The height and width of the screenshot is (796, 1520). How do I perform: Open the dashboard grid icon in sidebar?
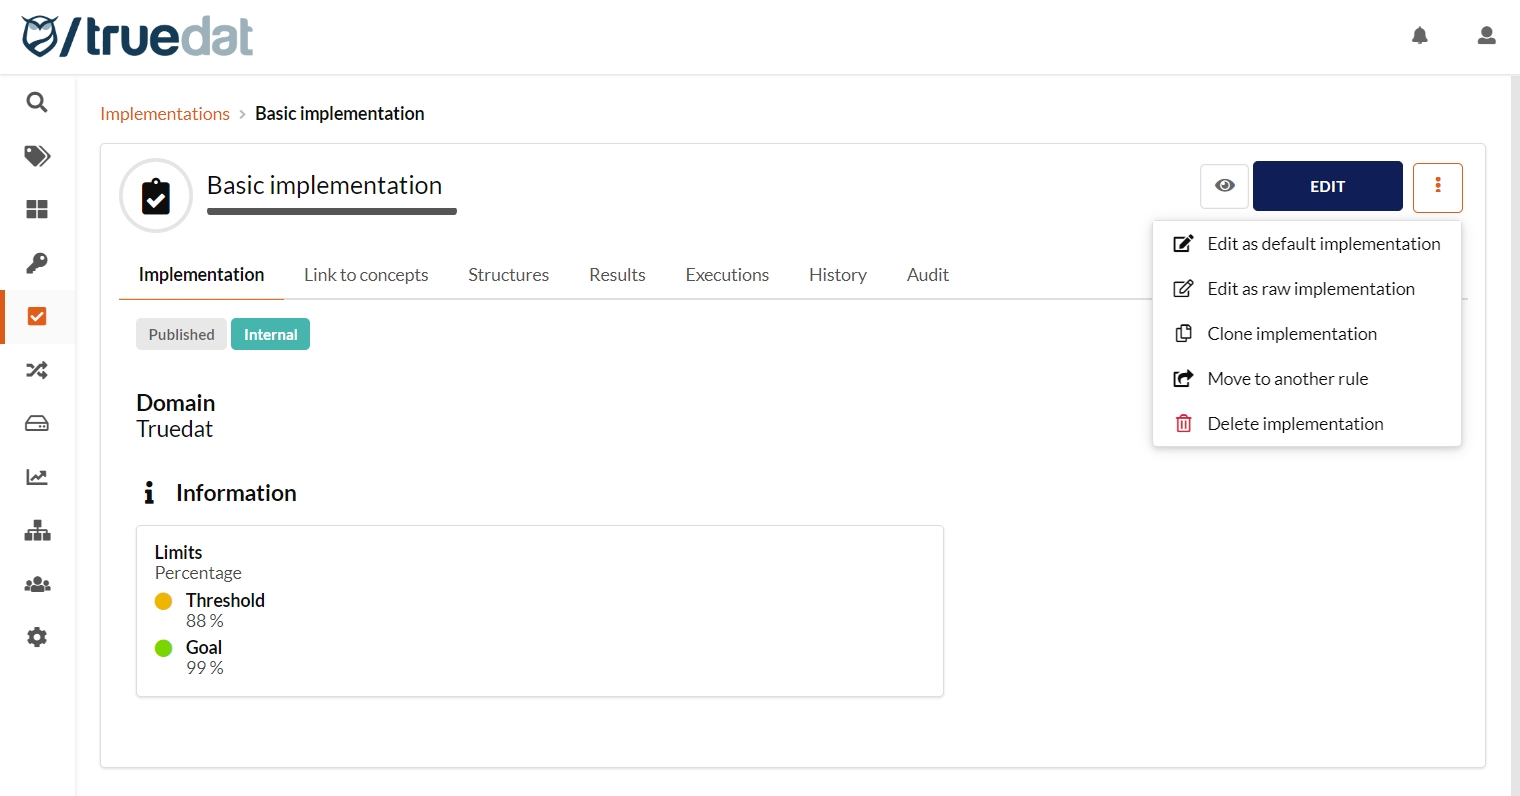pos(37,209)
